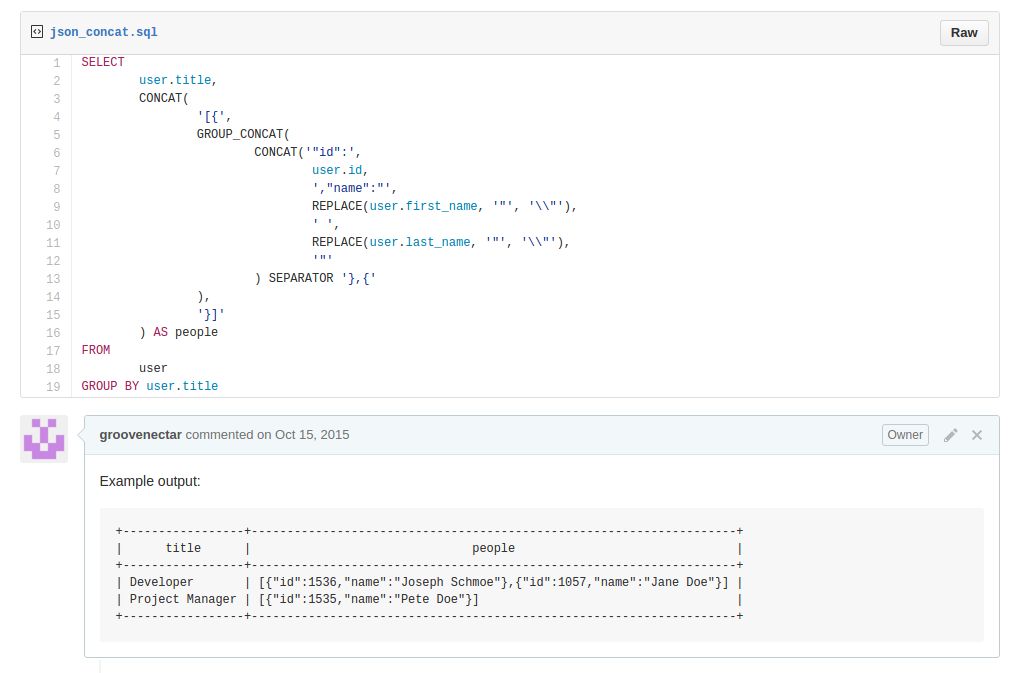Select line number 1 in the gutter
The width and height of the screenshot is (1024, 673).
pyautogui.click(x=57, y=63)
